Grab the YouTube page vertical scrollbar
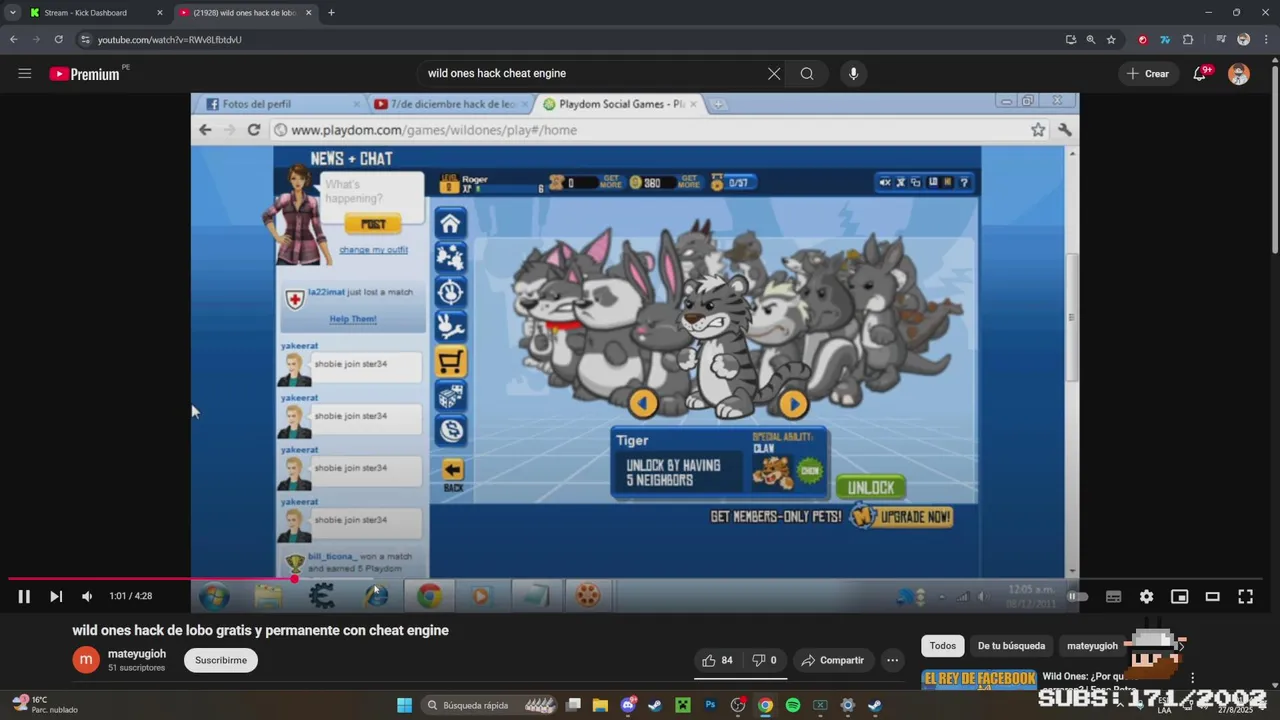 tap(1274, 160)
